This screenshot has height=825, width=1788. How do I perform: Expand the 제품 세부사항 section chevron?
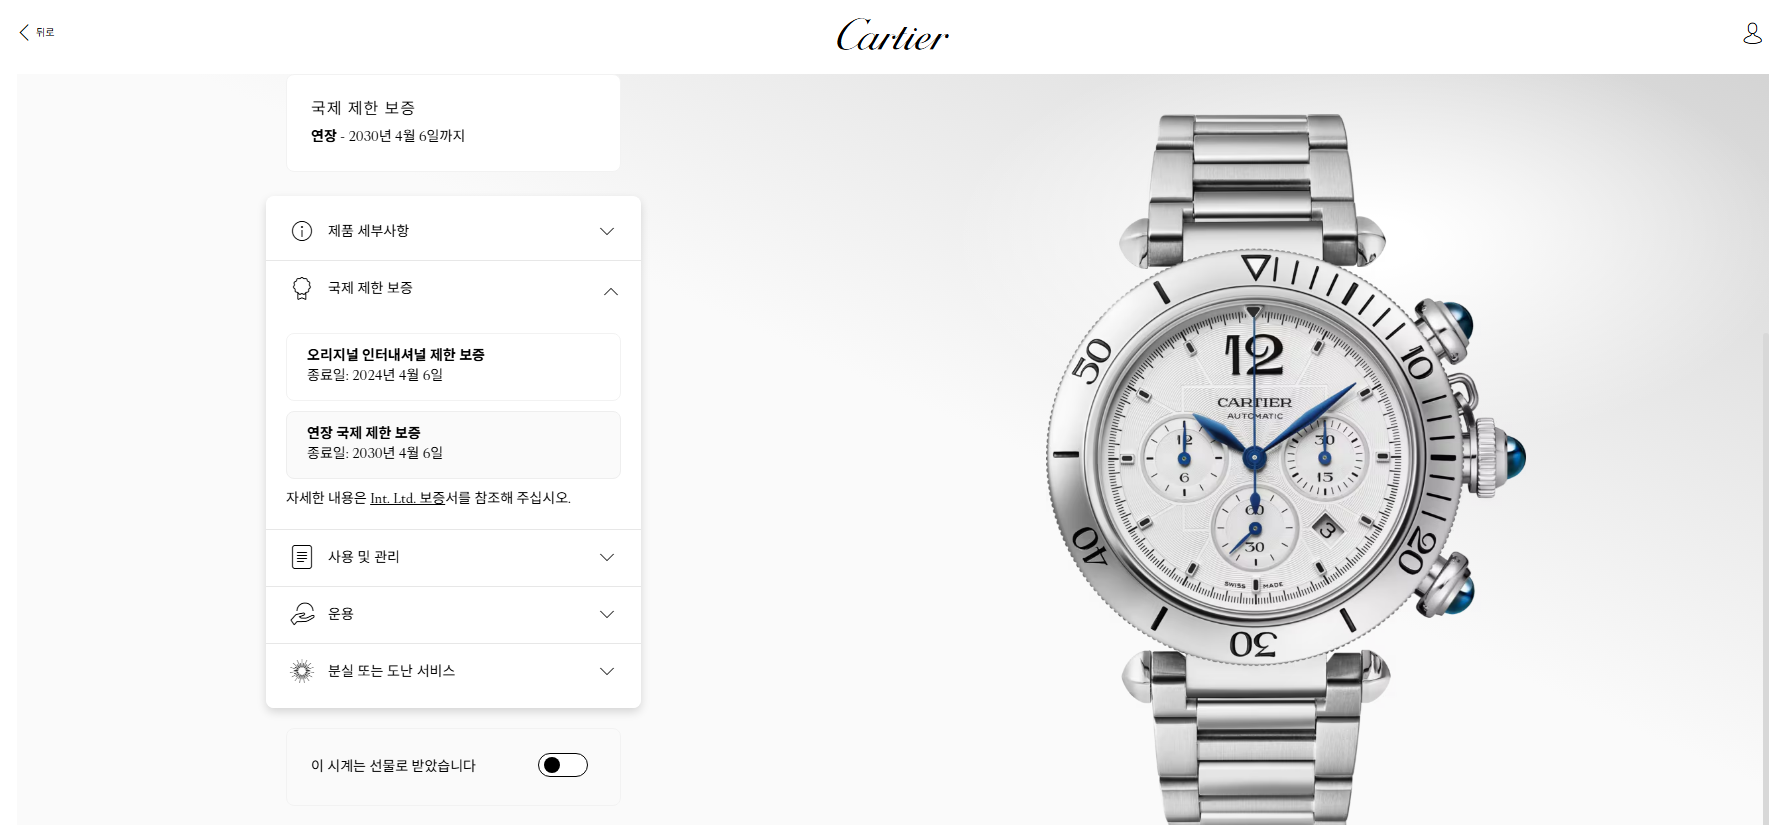pos(607,231)
